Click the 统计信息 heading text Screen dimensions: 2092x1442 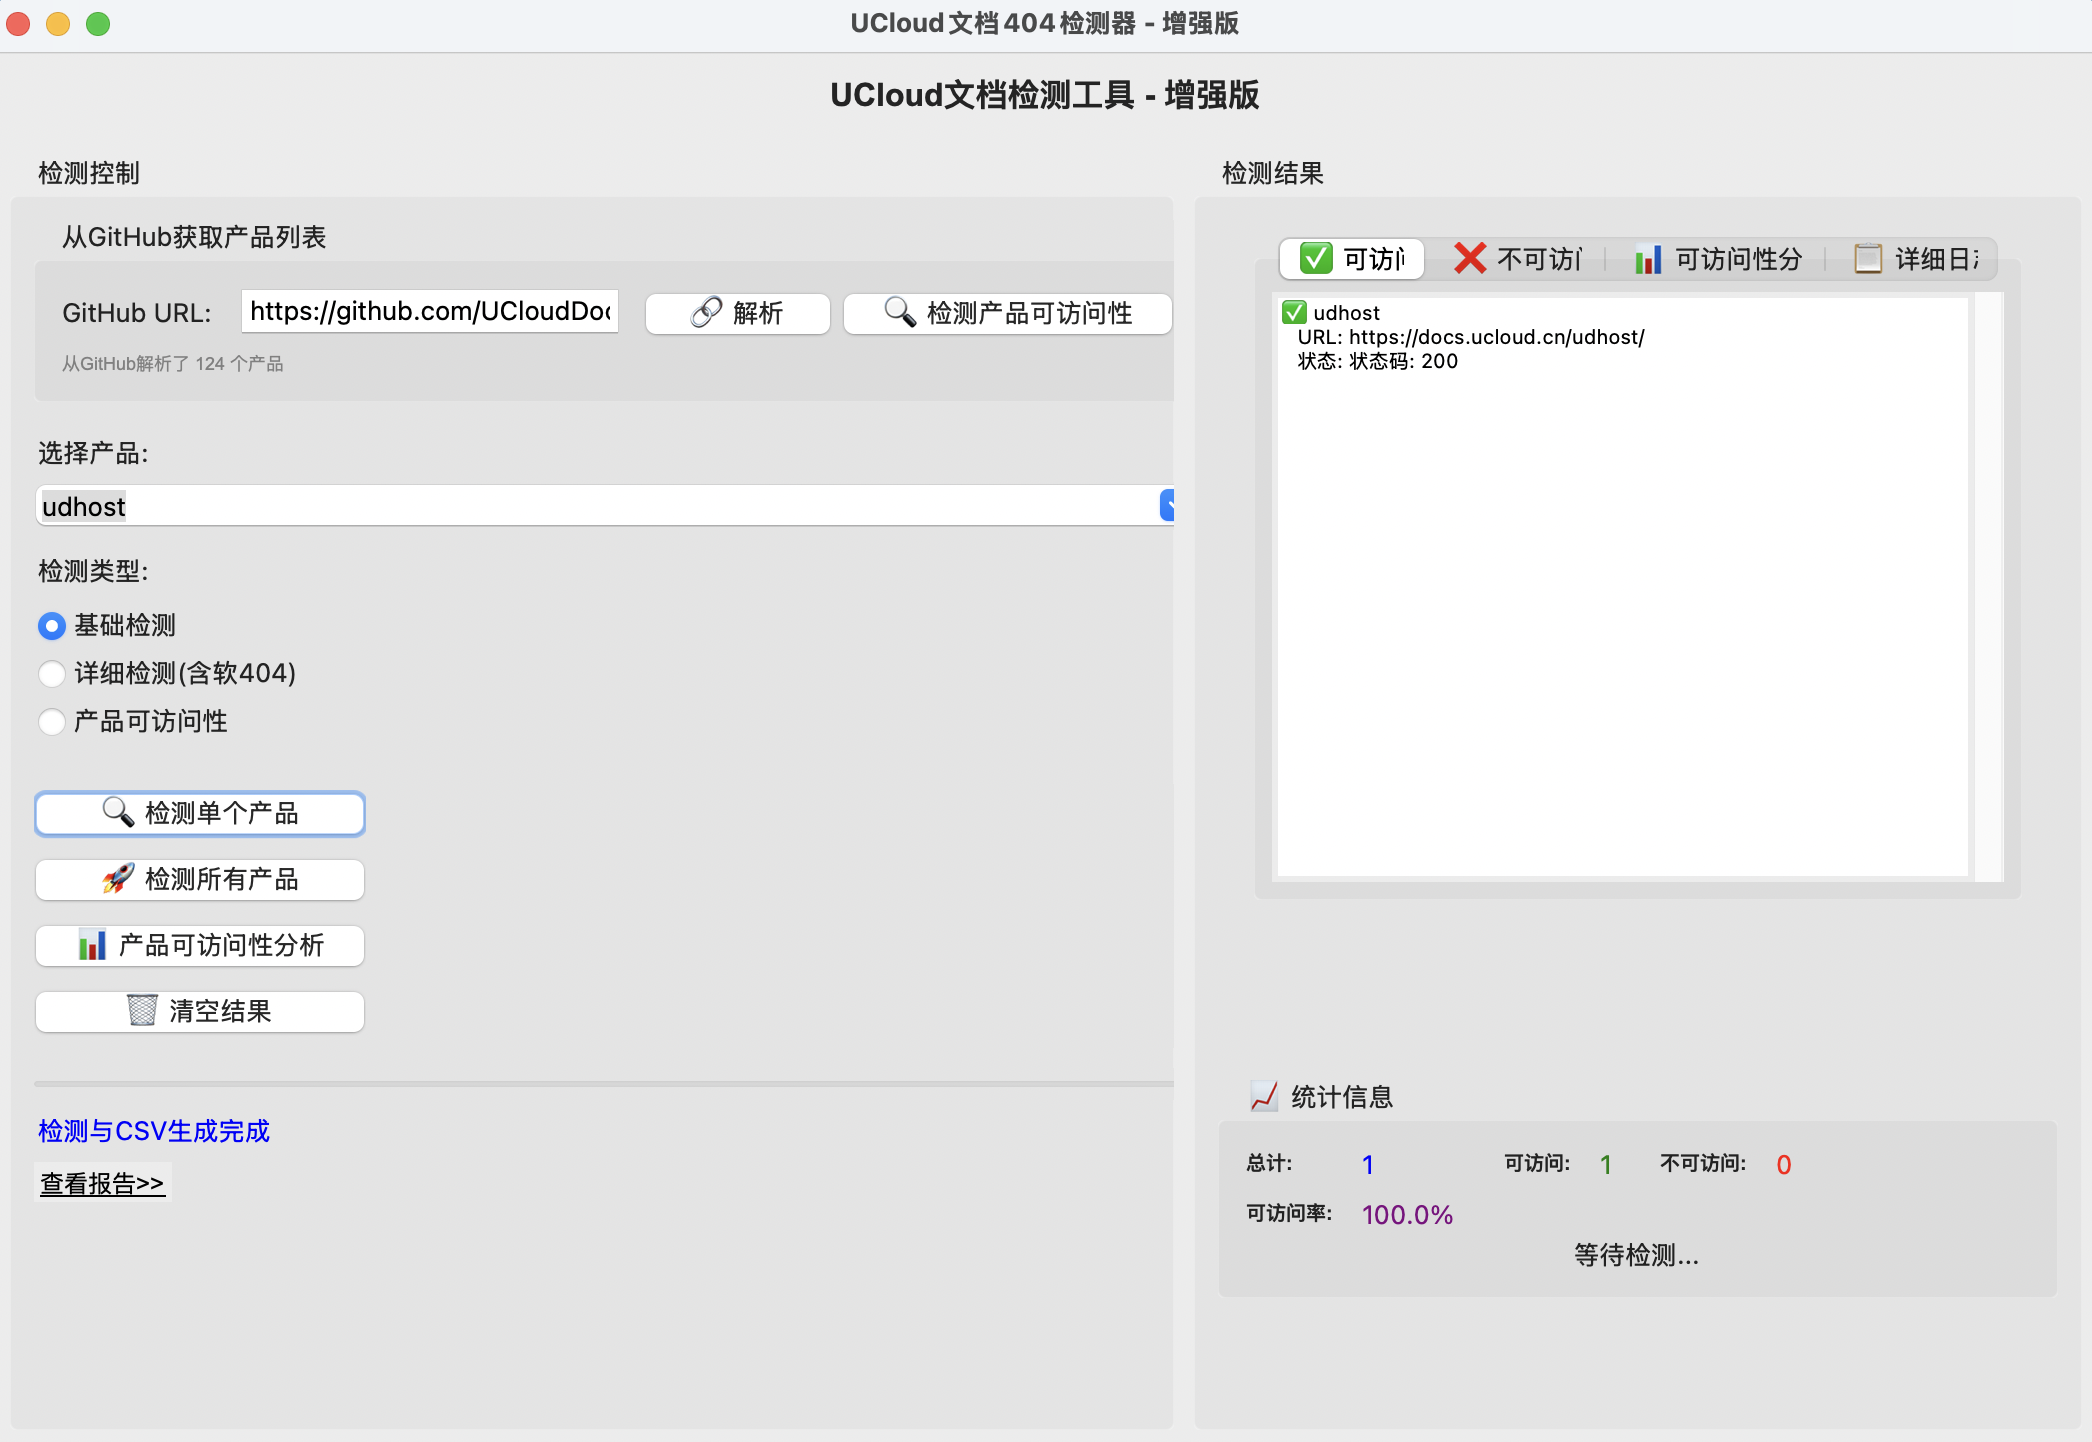[x=1342, y=1097]
